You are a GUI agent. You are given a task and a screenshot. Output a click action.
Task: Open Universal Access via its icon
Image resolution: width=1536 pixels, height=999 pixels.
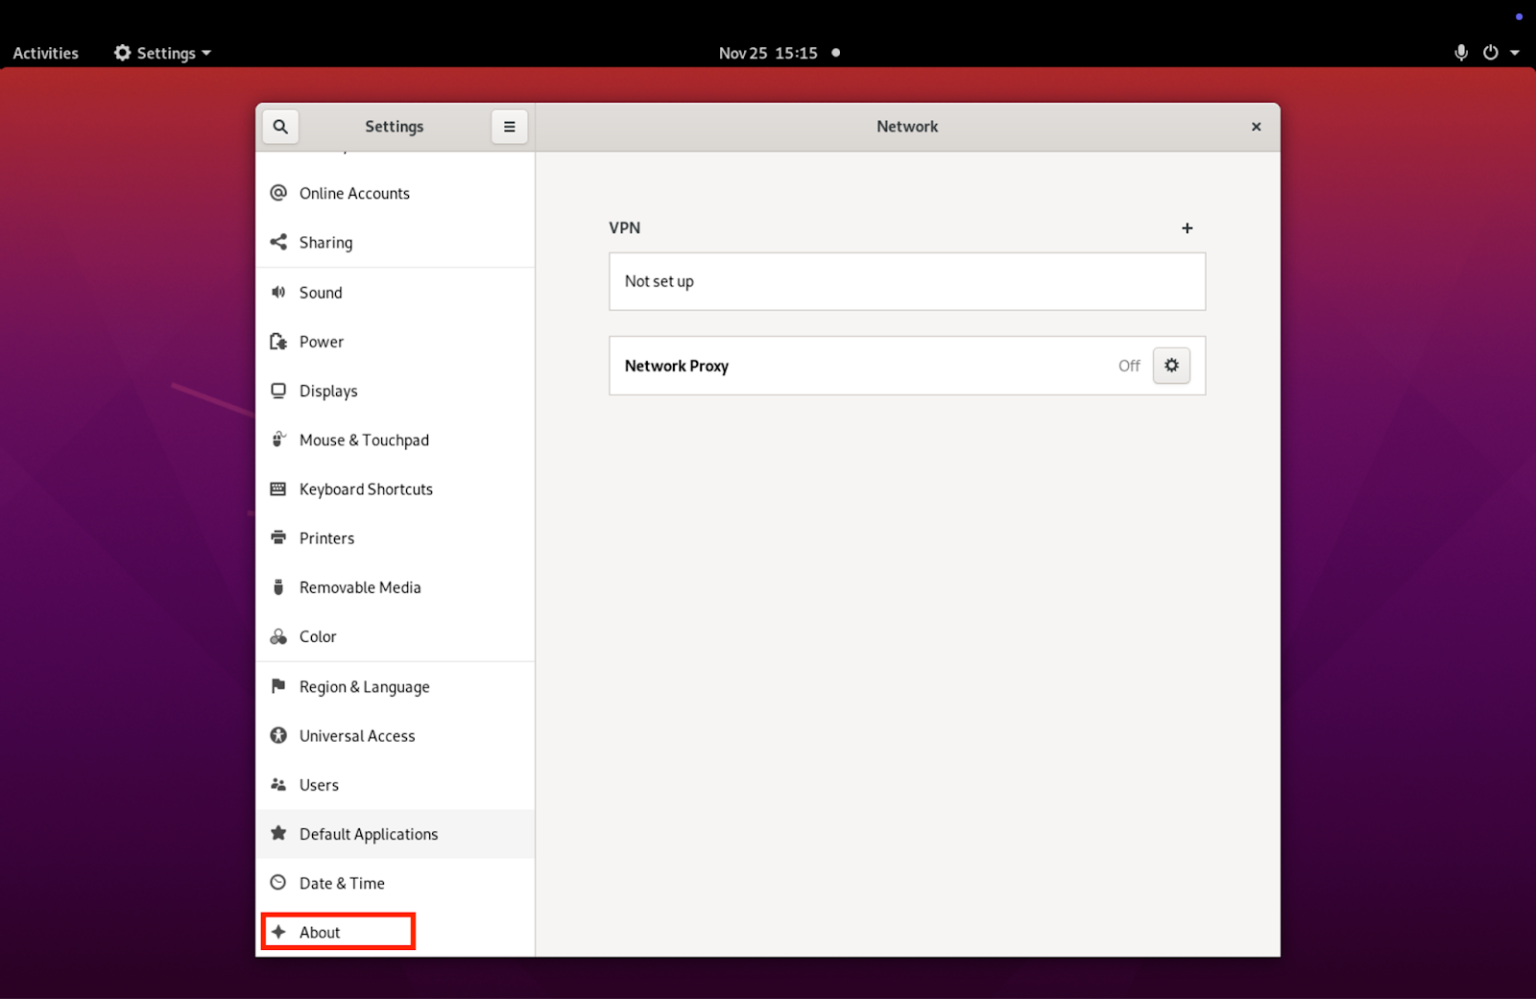coord(278,736)
